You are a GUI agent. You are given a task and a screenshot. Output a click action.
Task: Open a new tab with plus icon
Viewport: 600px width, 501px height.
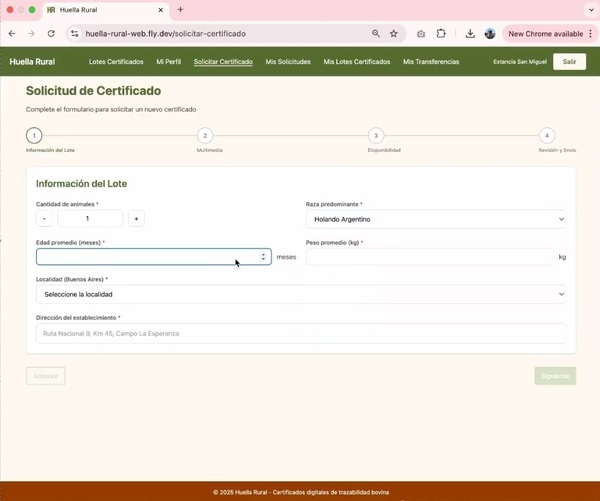coord(180,10)
